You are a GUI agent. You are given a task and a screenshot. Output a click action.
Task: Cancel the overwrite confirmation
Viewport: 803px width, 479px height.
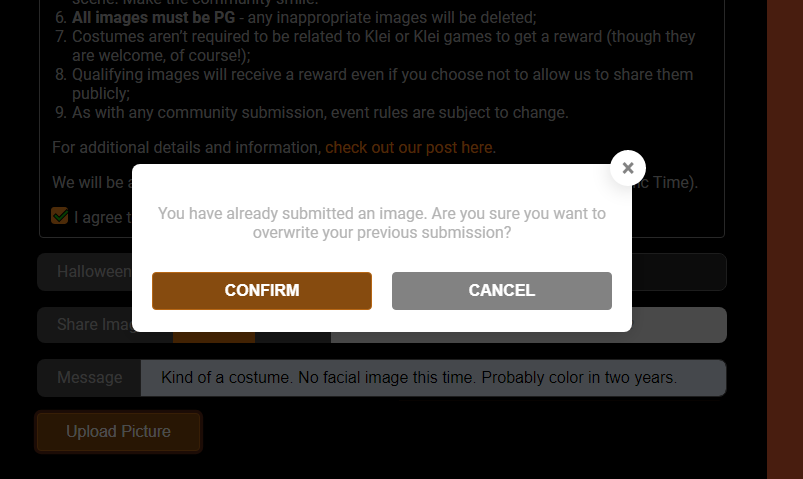coord(502,291)
